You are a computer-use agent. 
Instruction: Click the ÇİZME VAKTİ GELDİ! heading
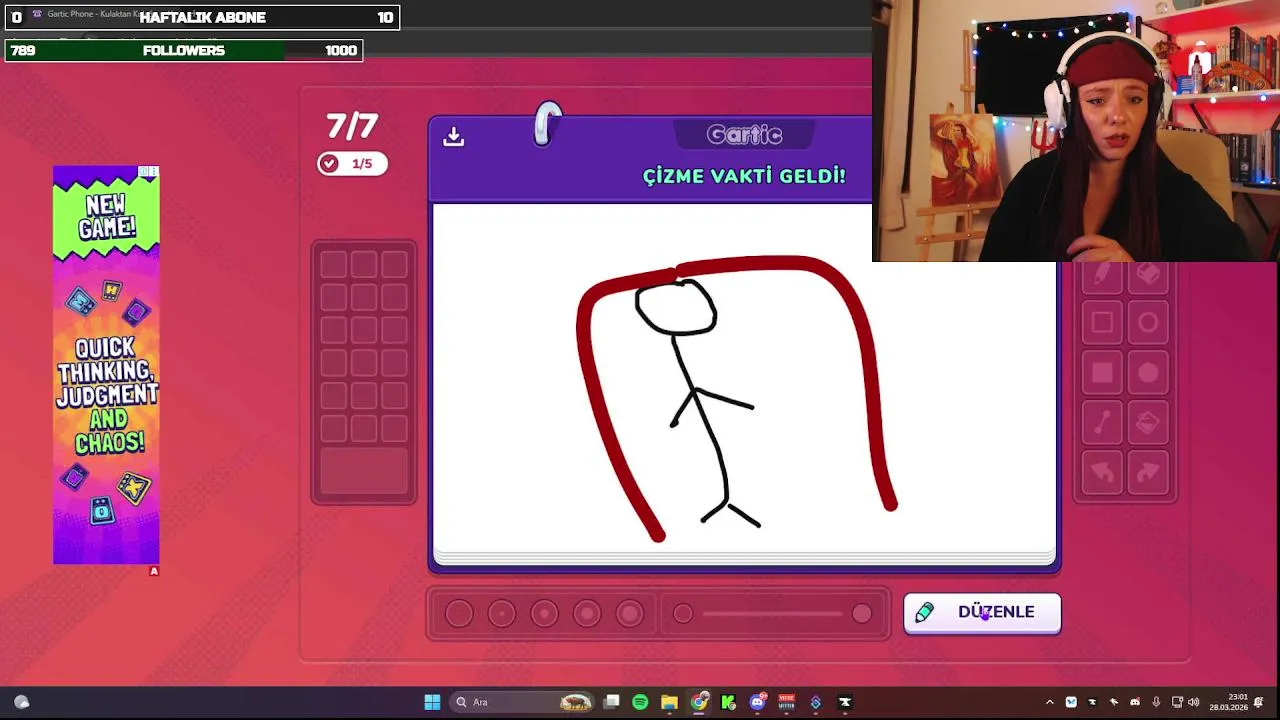coord(744,176)
